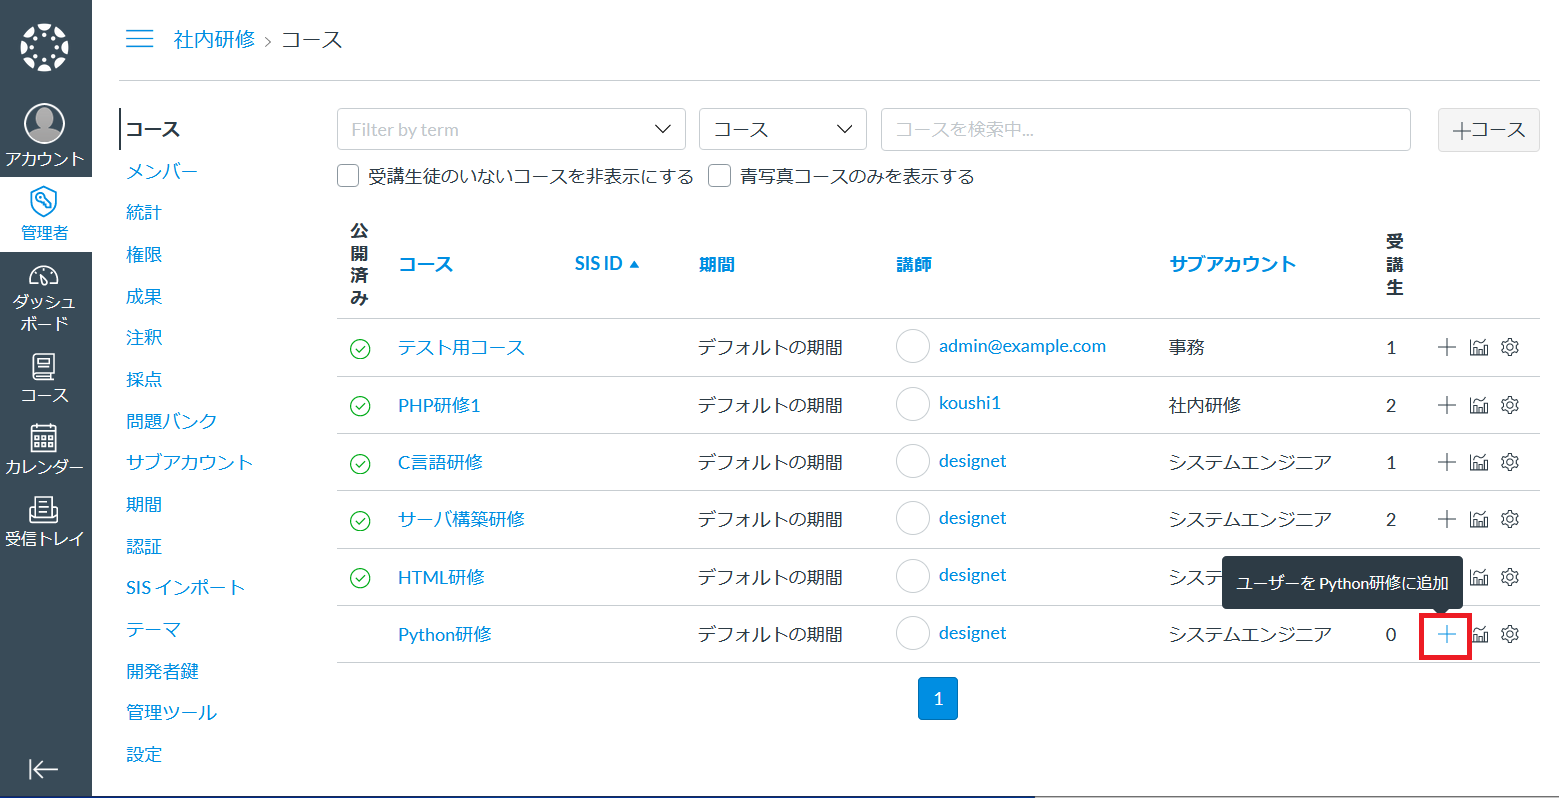This screenshot has width=1559, height=798.
Task: View statistics icon for テスト用コース
Action: click(x=1479, y=347)
